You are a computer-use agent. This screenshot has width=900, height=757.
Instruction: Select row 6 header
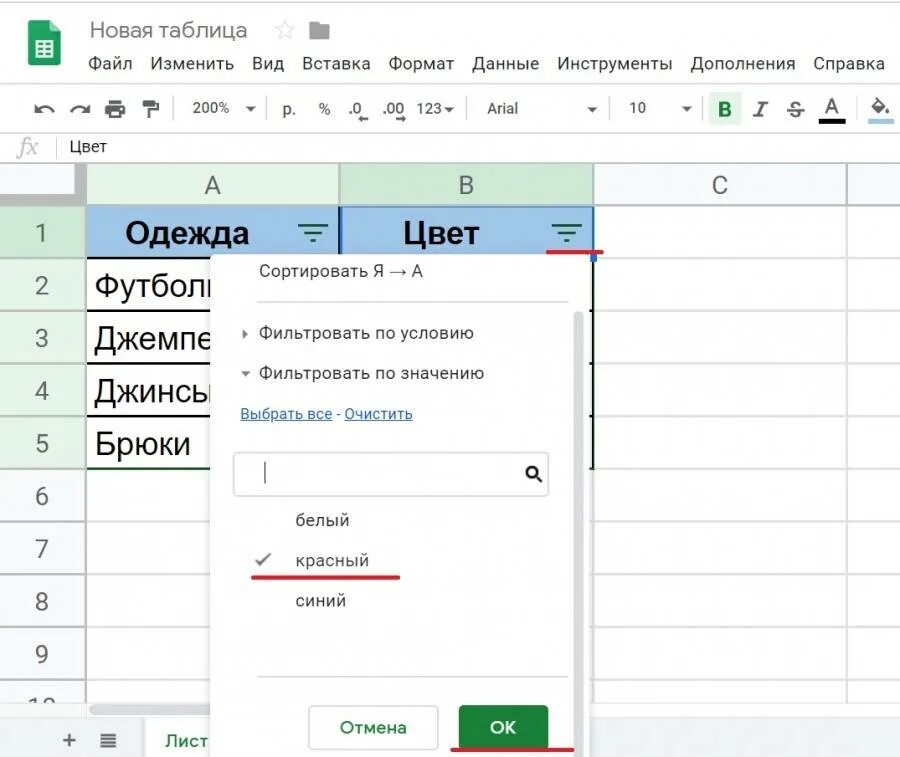(x=41, y=496)
